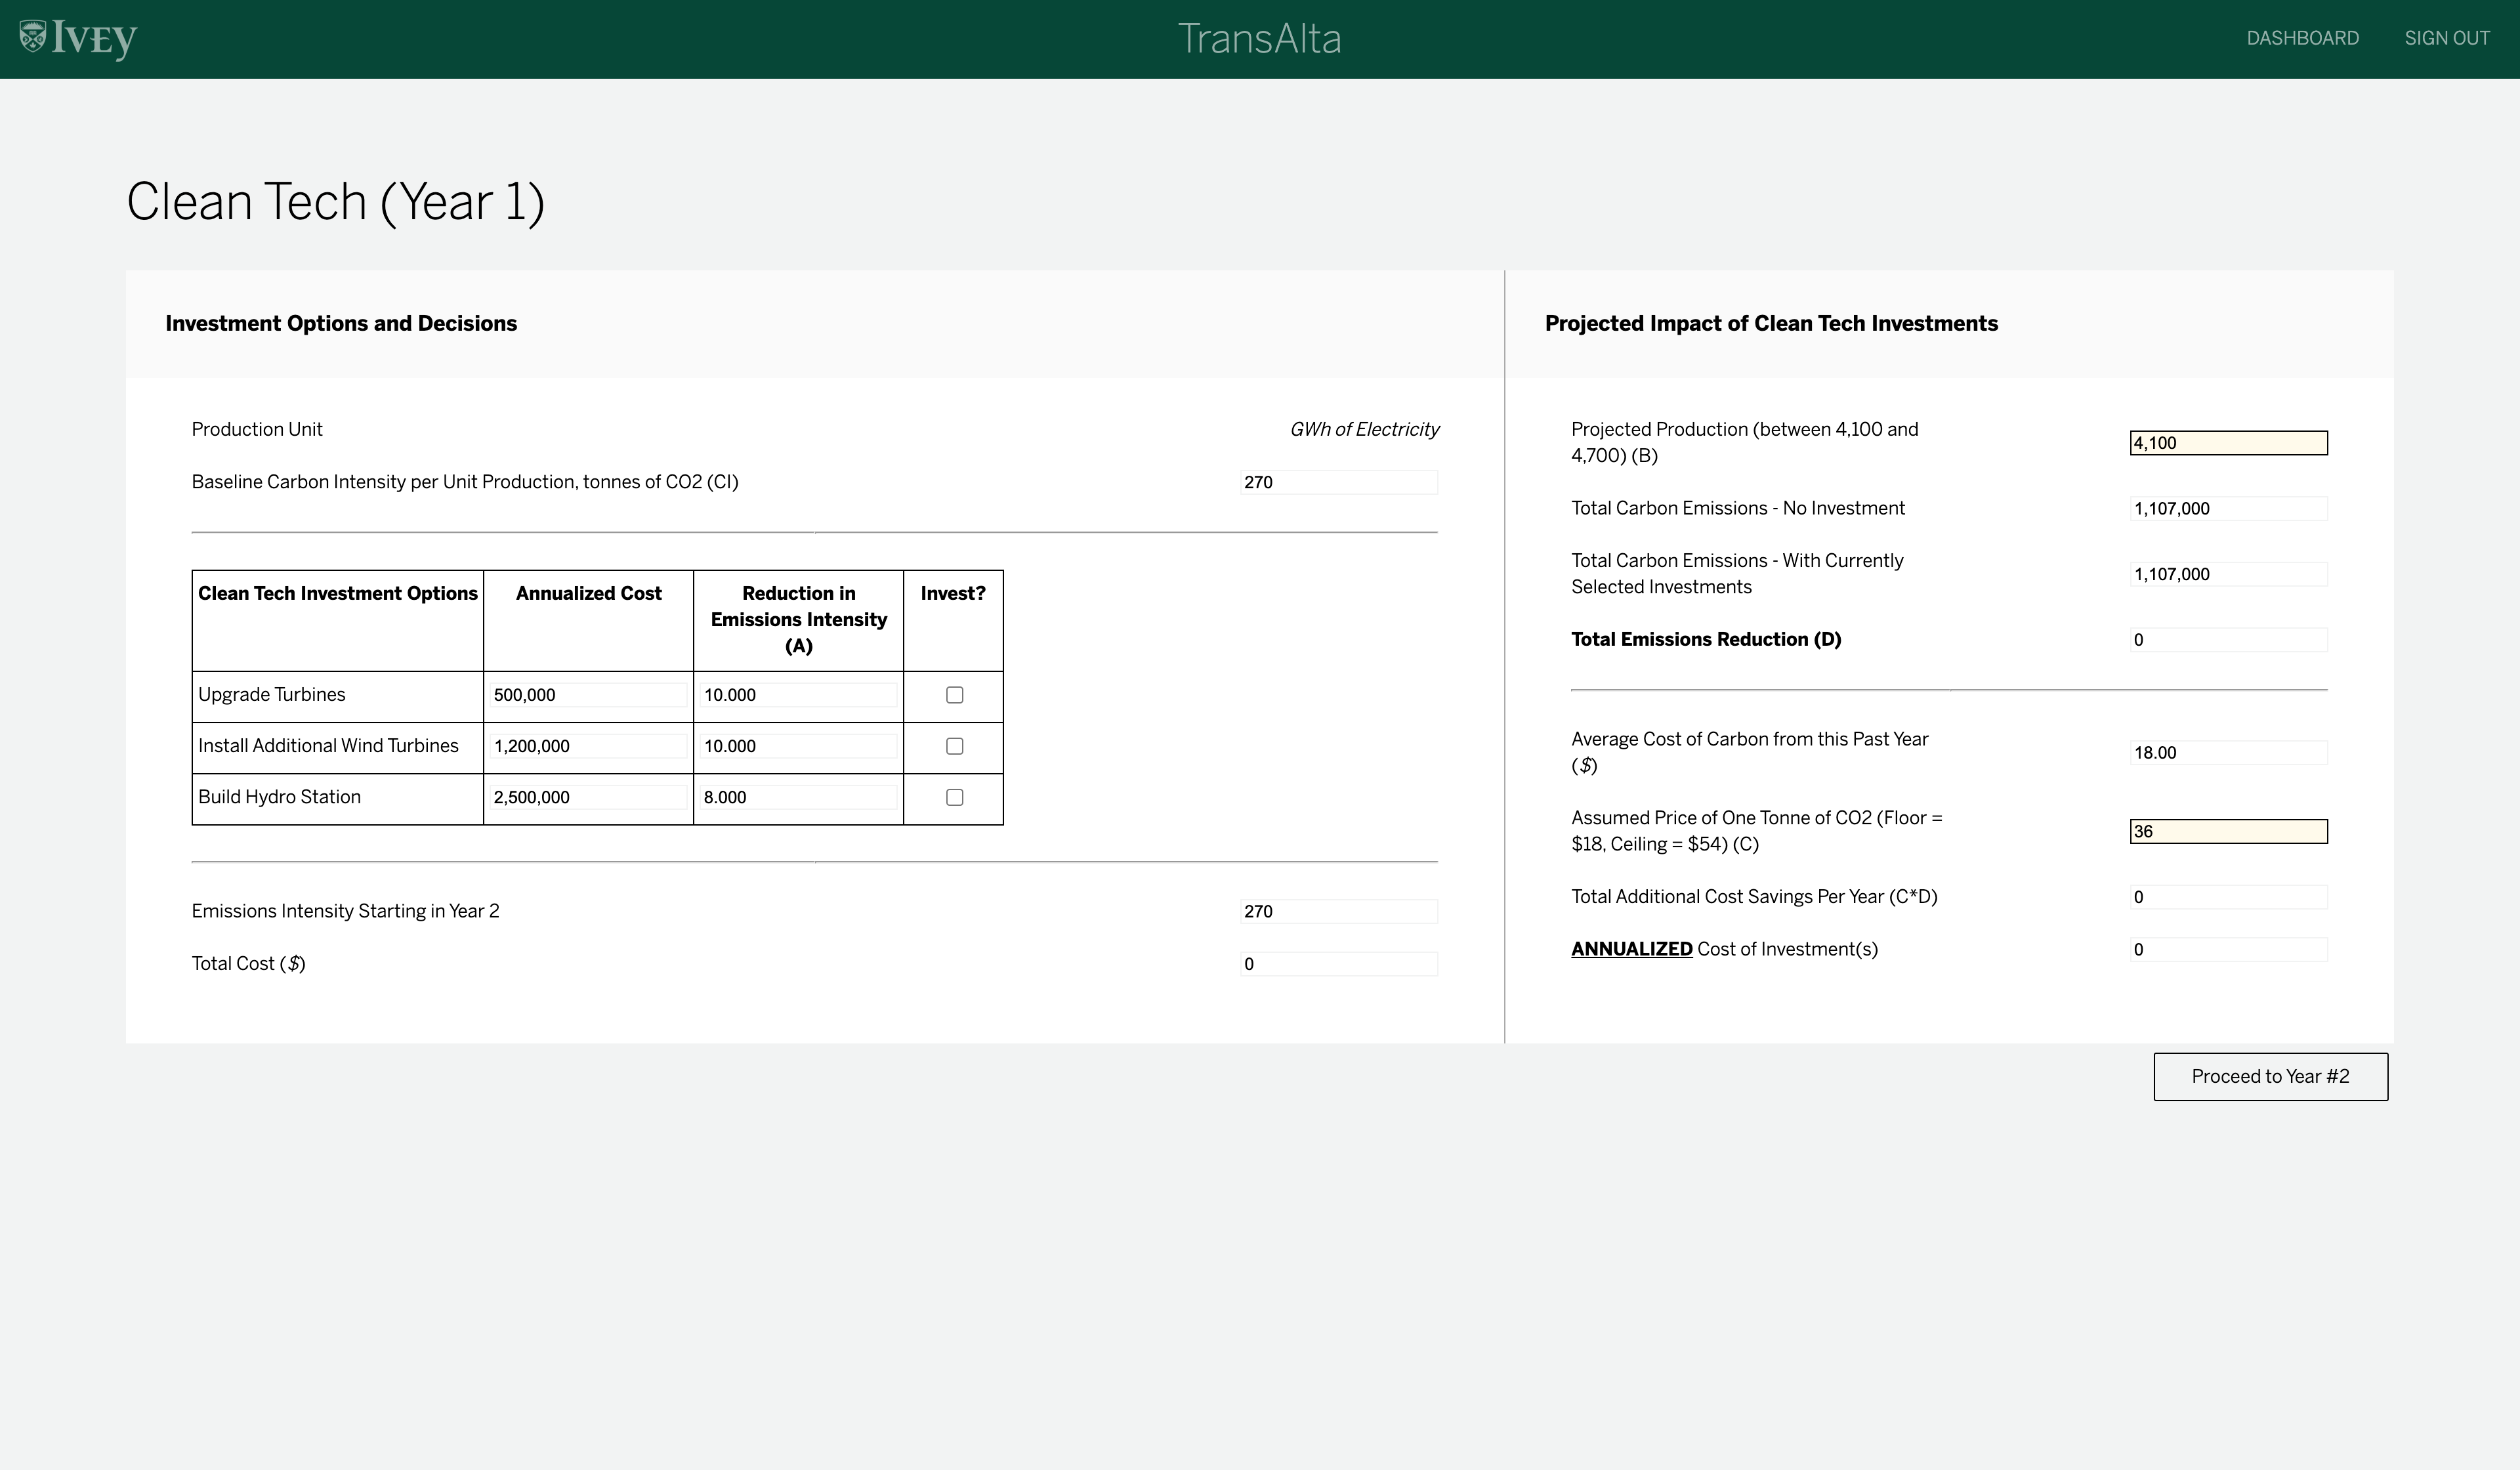Click Build Hydro Station cost field
The width and height of the screenshot is (2520, 1470).
point(588,797)
